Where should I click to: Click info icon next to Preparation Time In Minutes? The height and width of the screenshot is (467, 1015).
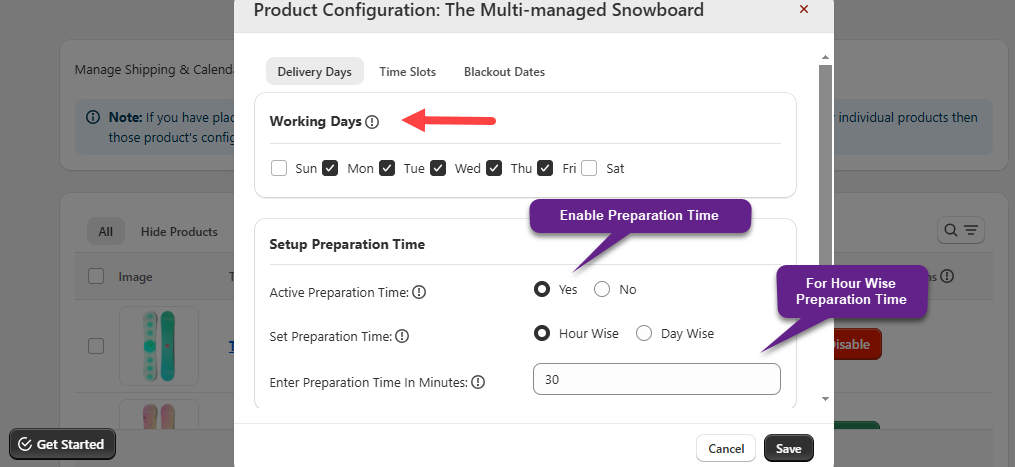coord(478,382)
